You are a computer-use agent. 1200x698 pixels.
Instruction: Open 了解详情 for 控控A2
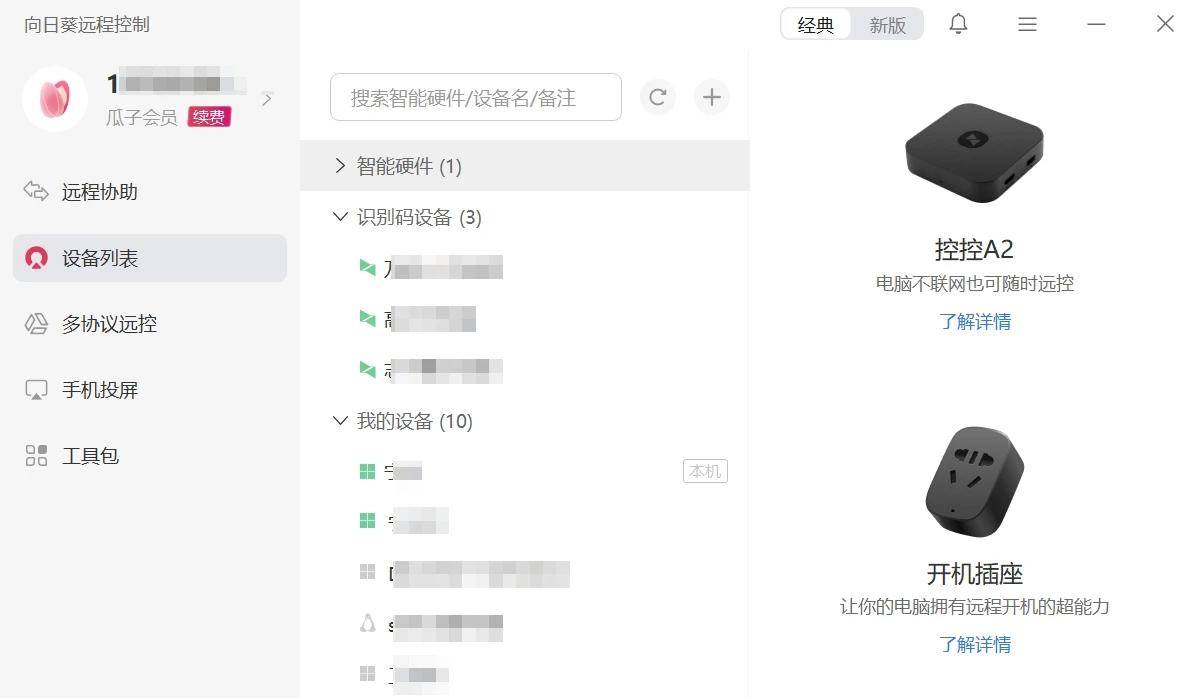click(x=975, y=321)
